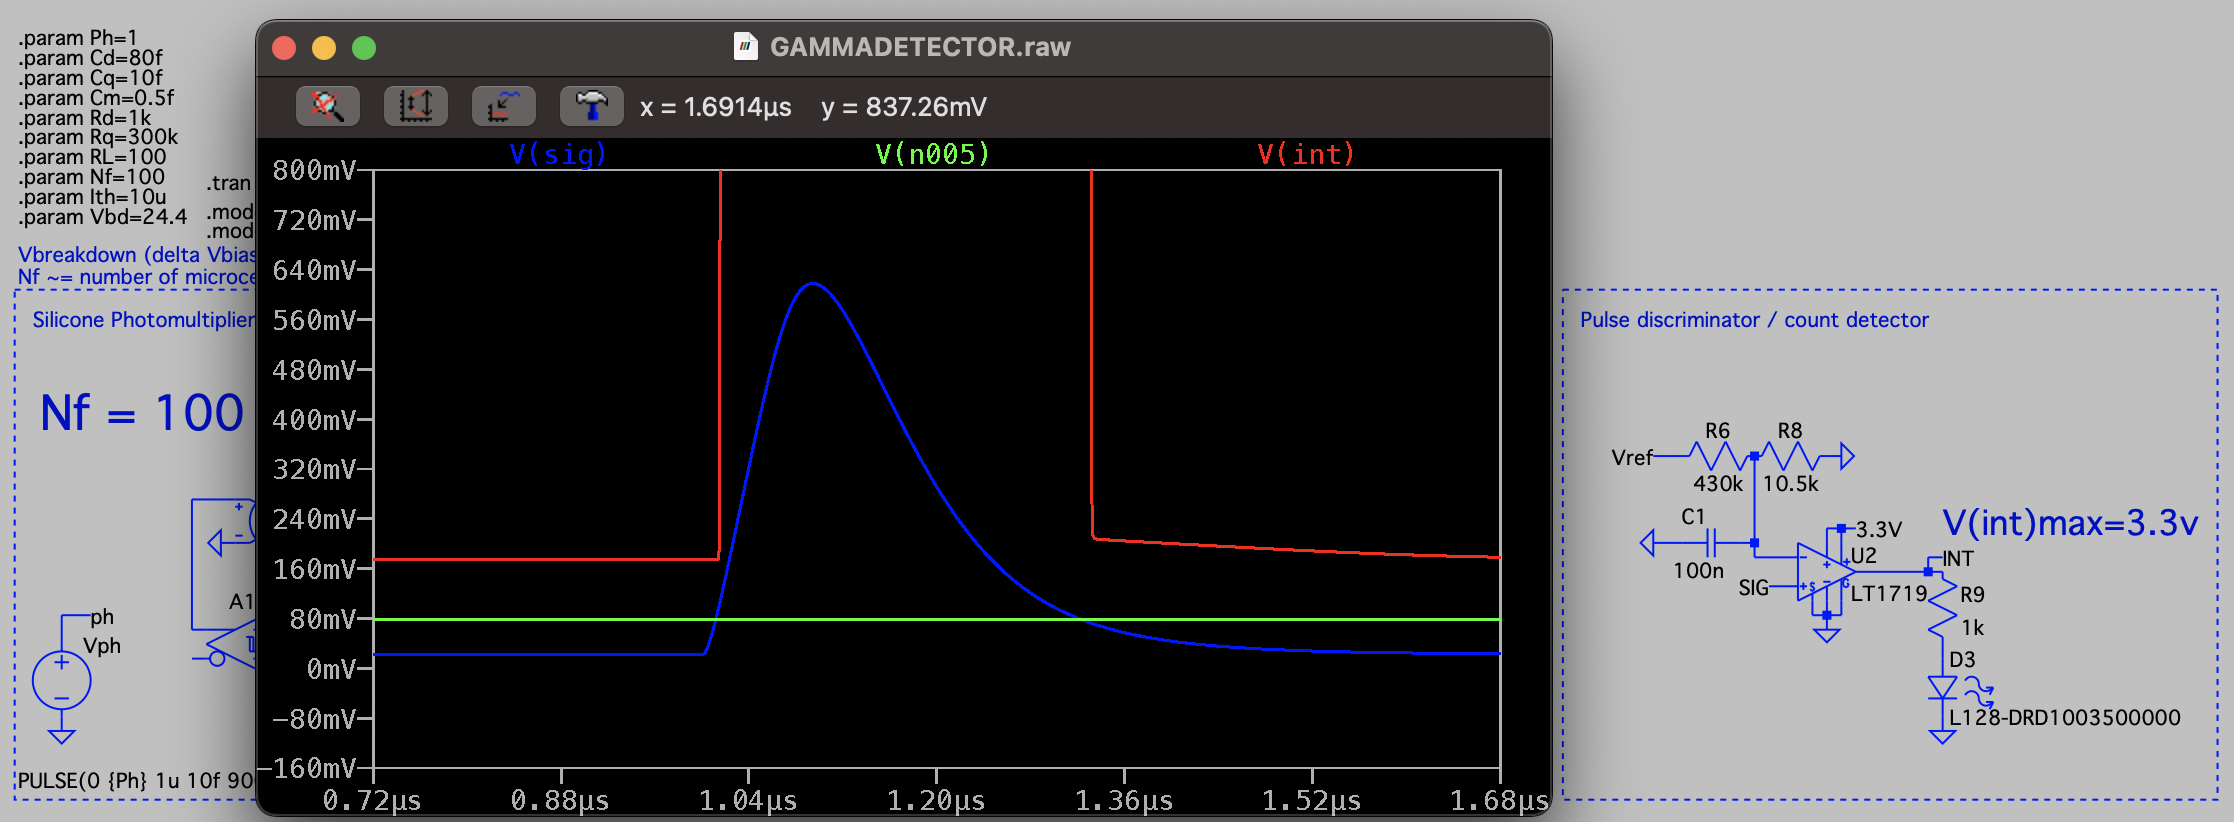Click the .param Ph=1 directive

point(78,38)
